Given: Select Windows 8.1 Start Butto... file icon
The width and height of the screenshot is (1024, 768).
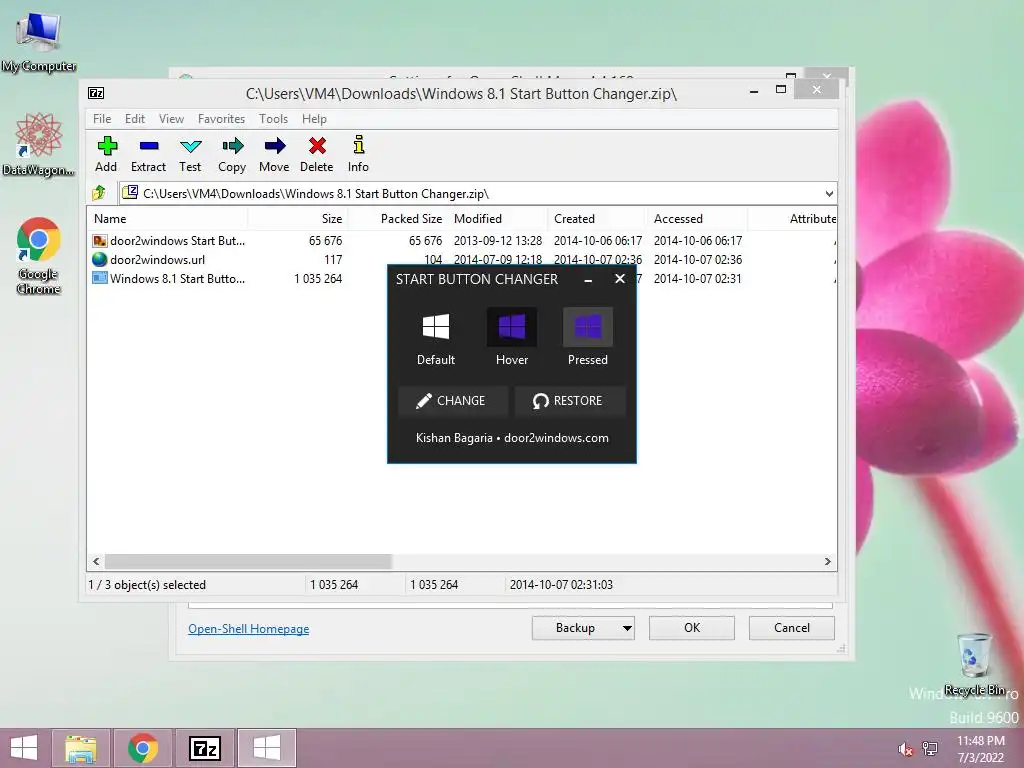Looking at the screenshot, I should click(x=100, y=279).
